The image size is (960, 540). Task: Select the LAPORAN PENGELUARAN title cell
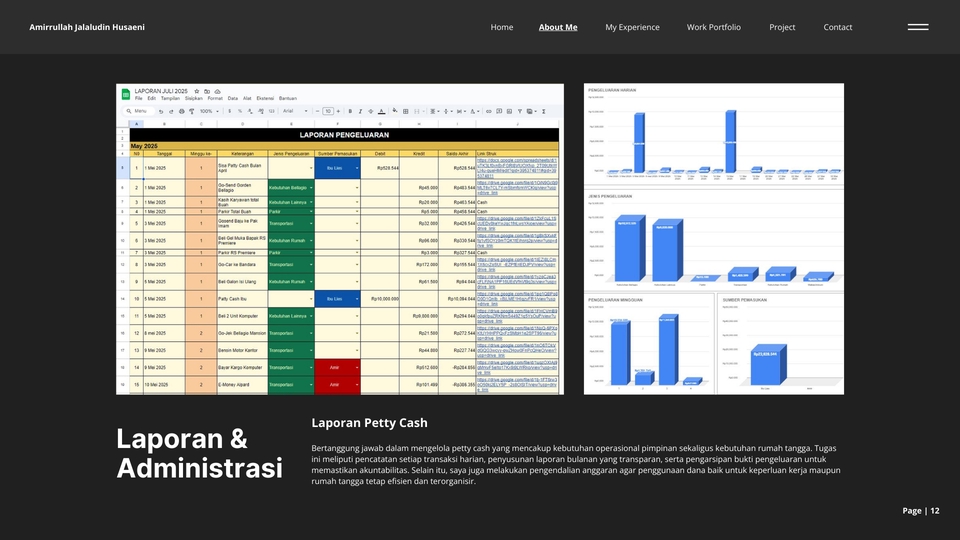[x=344, y=135]
